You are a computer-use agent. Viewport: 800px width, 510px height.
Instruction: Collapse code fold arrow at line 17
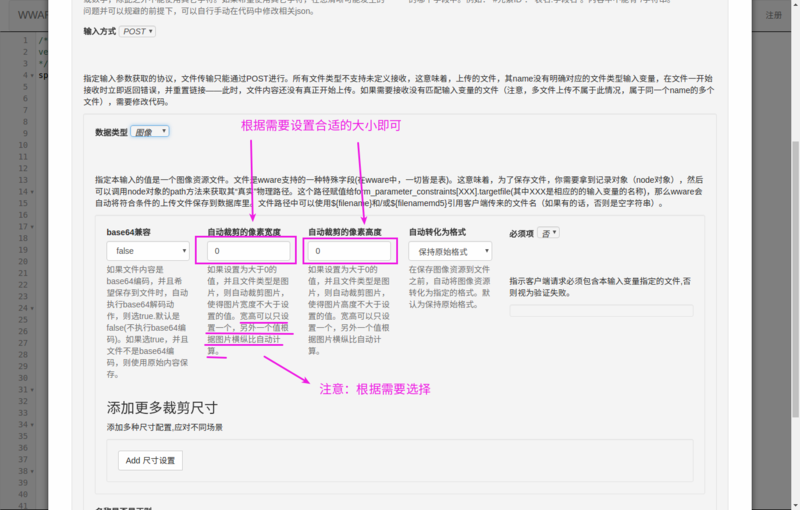point(32,226)
